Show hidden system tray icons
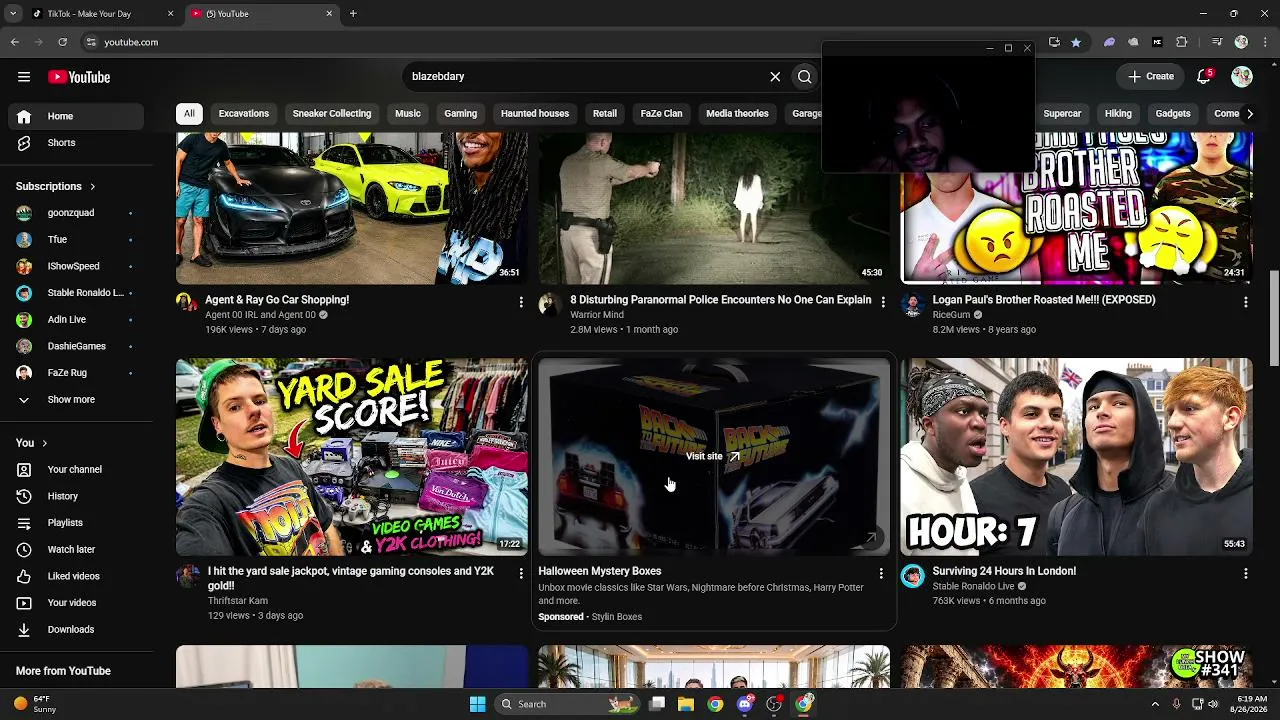1280x720 pixels. click(x=1155, y=704)
